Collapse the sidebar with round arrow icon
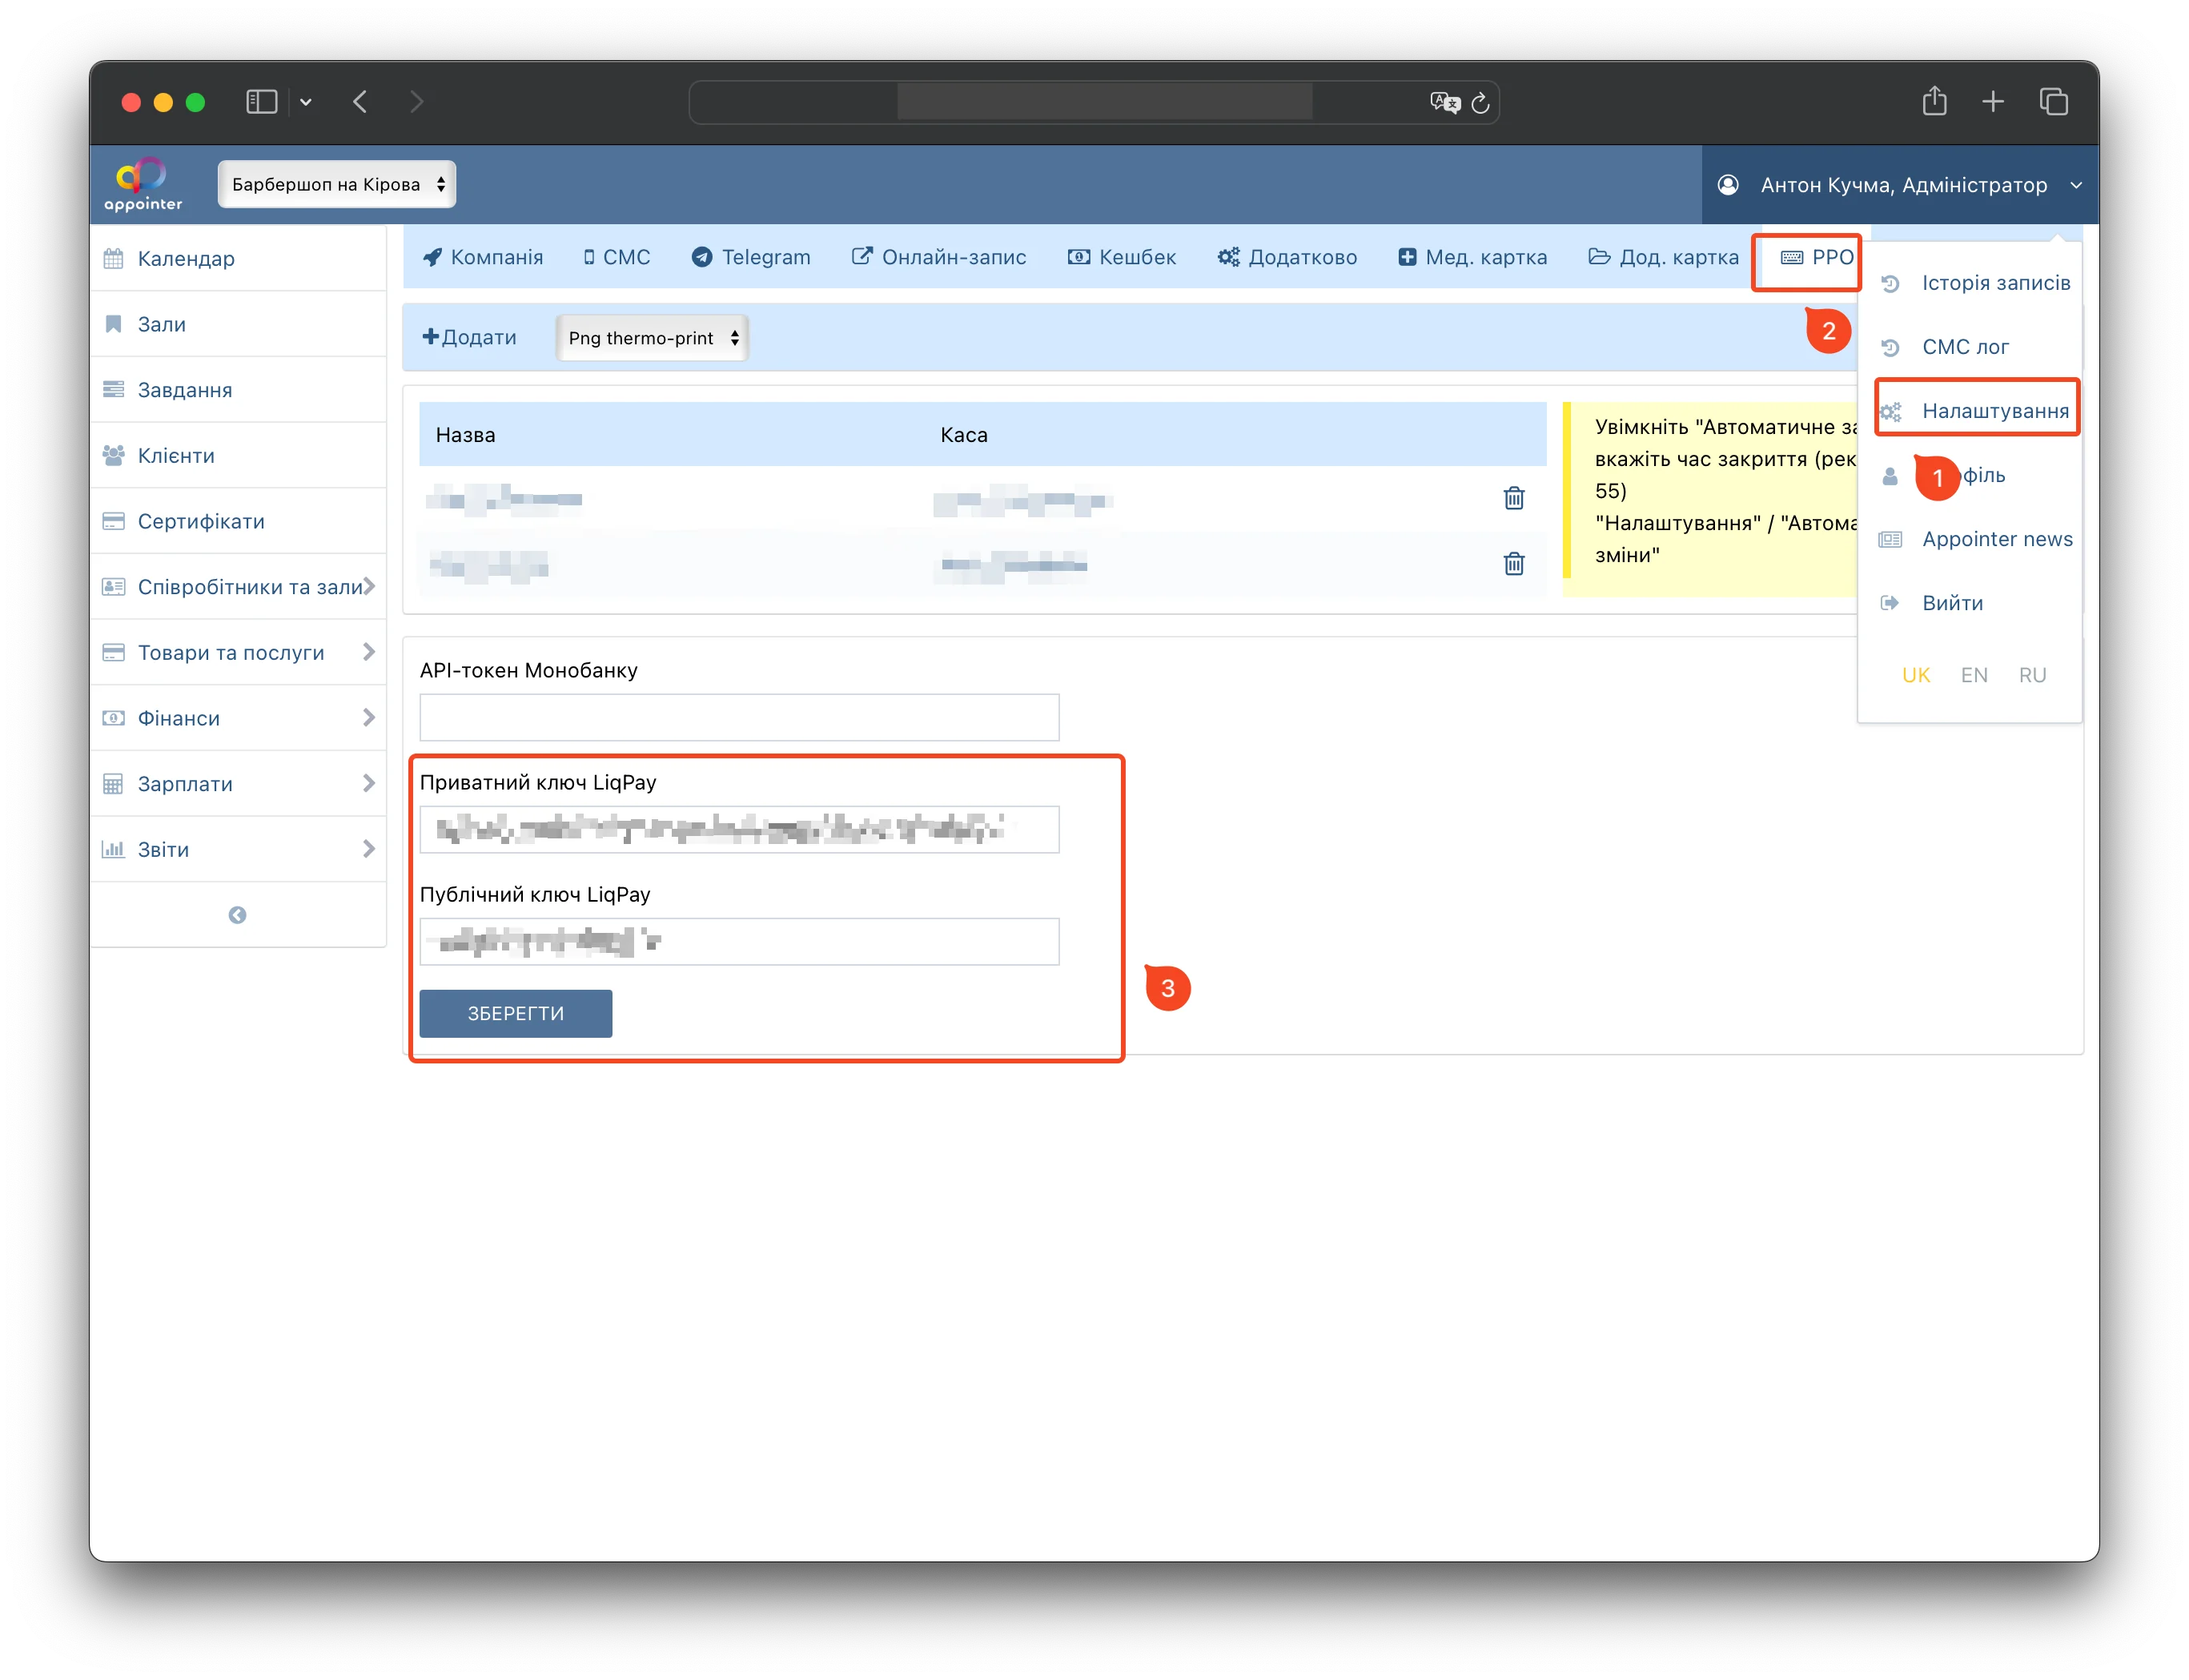 coord(237,915)
